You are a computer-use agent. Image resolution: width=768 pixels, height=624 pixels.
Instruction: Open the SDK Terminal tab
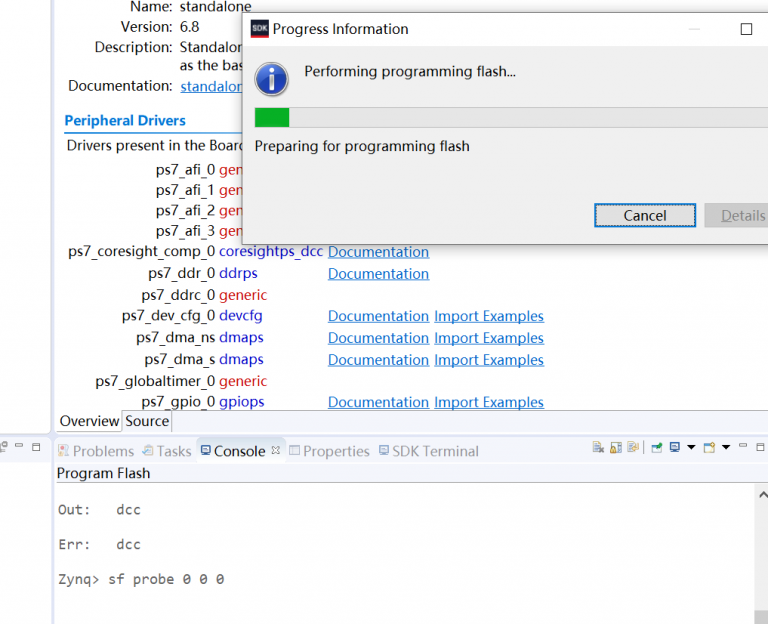(x=428, y=451)
